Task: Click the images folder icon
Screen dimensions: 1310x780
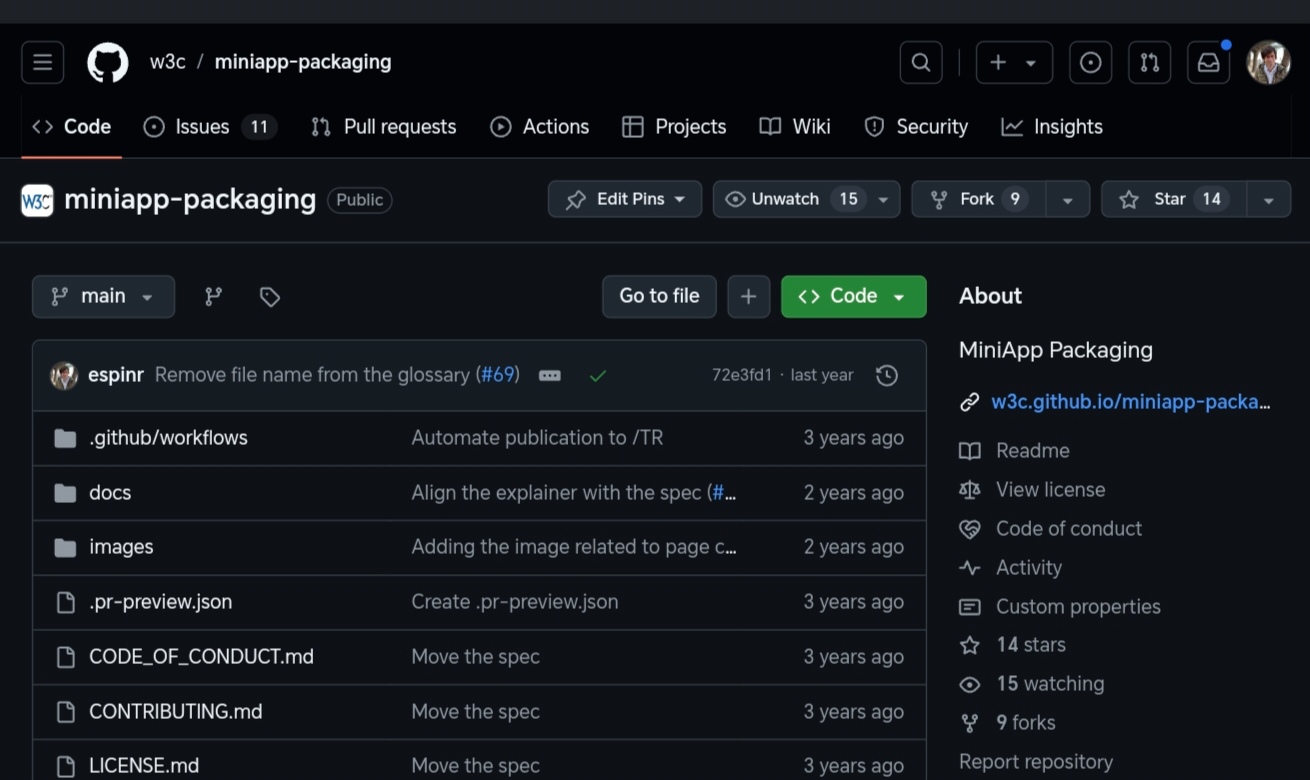Action: 65,547
